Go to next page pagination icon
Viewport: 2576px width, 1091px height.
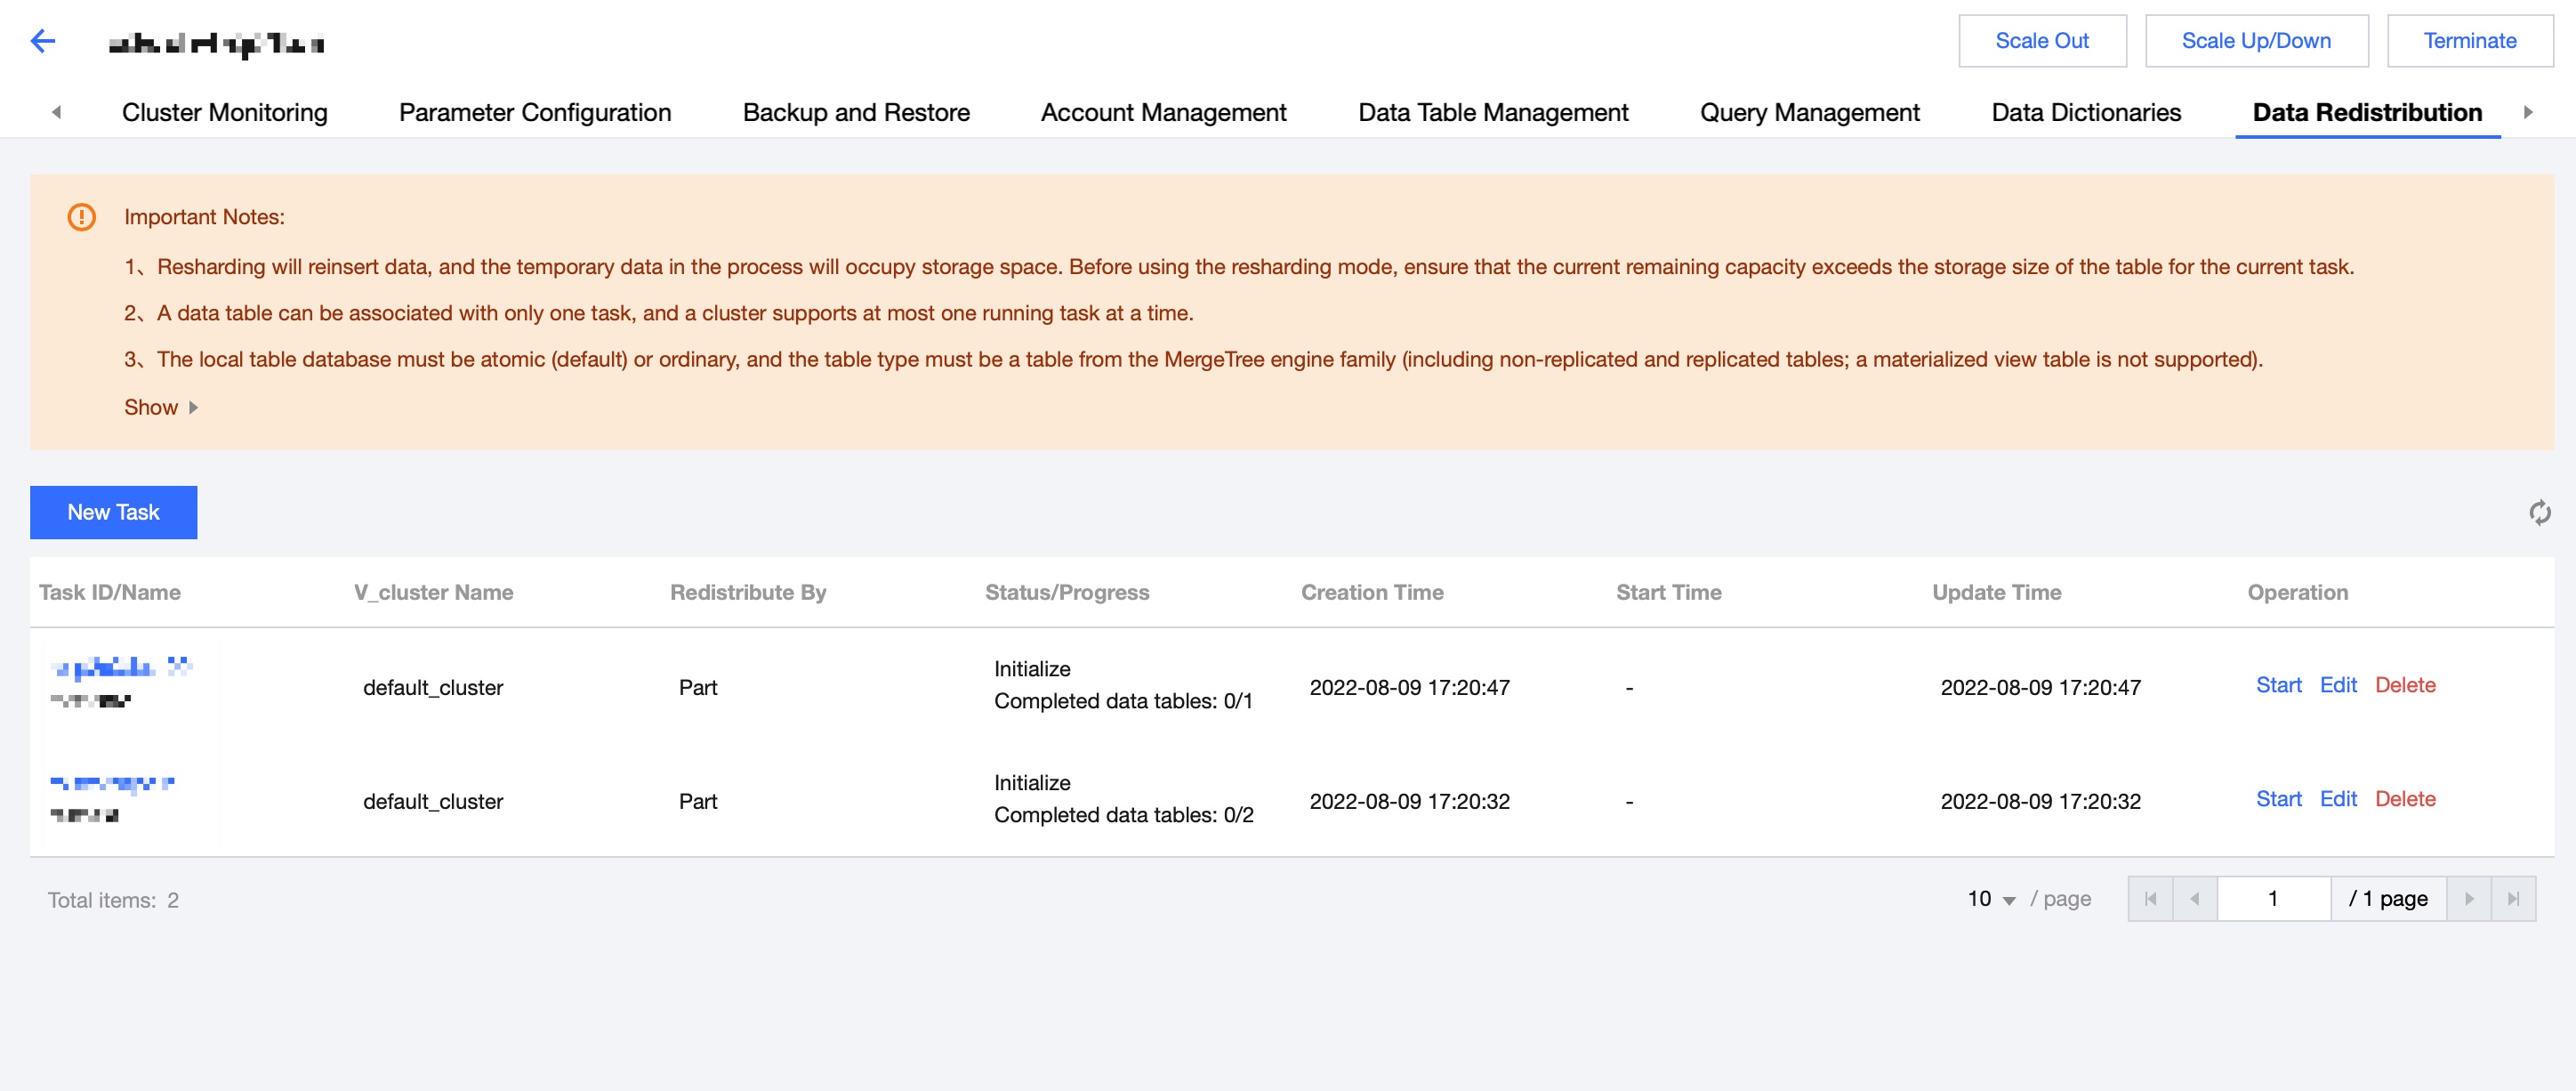click(x=2468, y=899)
